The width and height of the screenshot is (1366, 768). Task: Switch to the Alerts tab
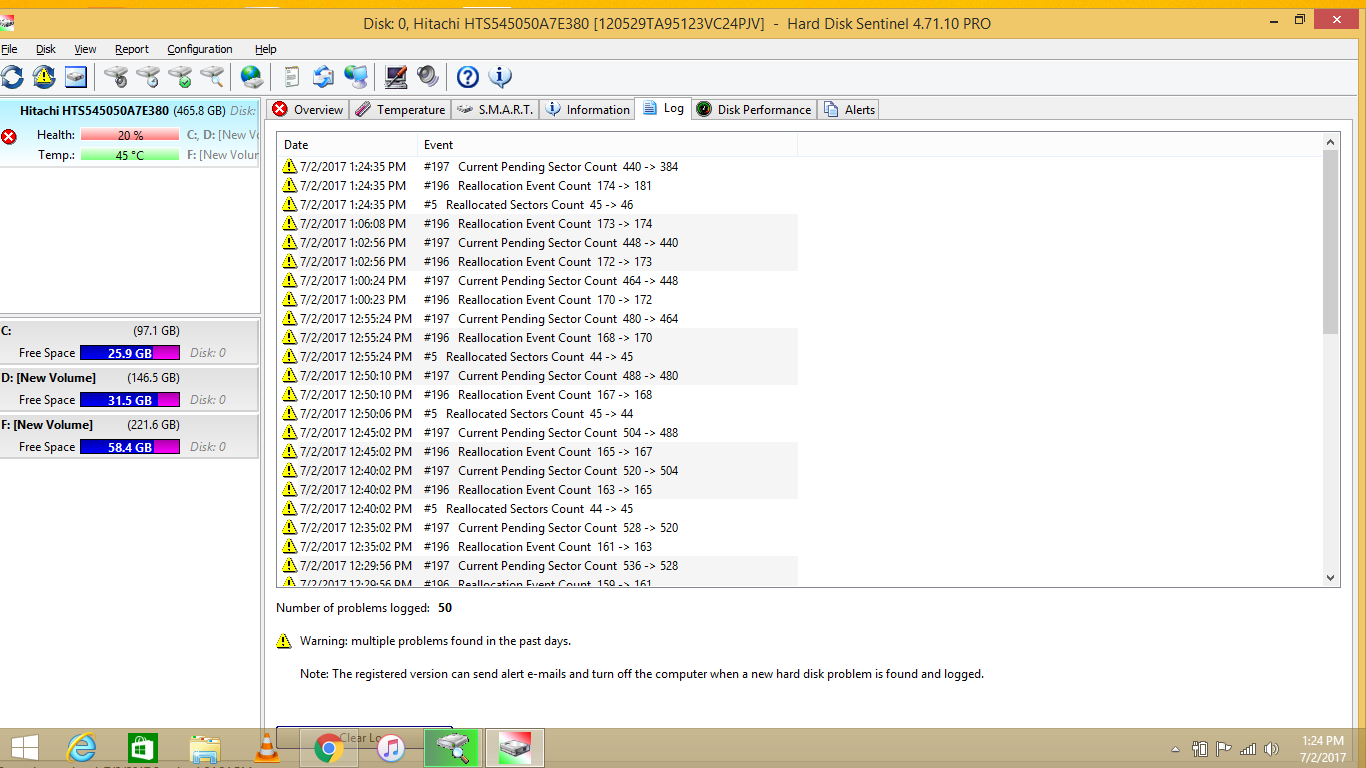[849, 110]
